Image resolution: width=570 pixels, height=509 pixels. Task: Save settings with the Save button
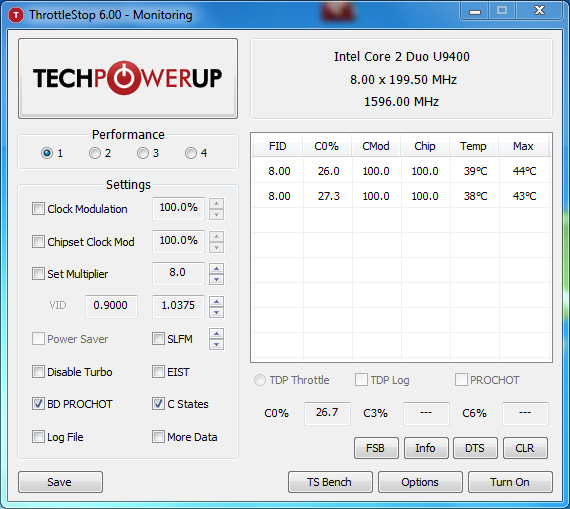click(x=60, y=482)
